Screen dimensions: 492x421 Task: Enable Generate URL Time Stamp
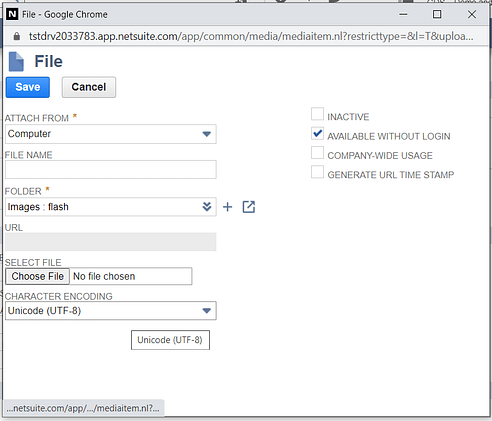pos(317,172)
